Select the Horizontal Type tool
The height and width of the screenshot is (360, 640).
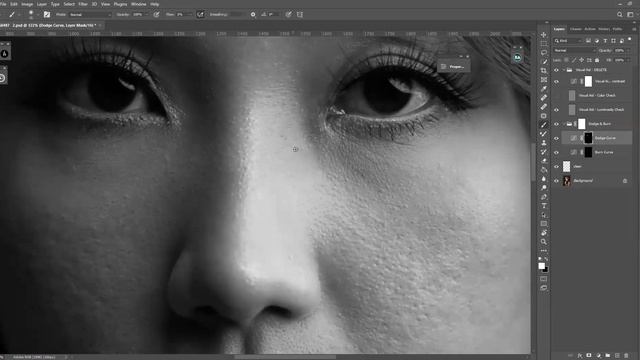544,205
